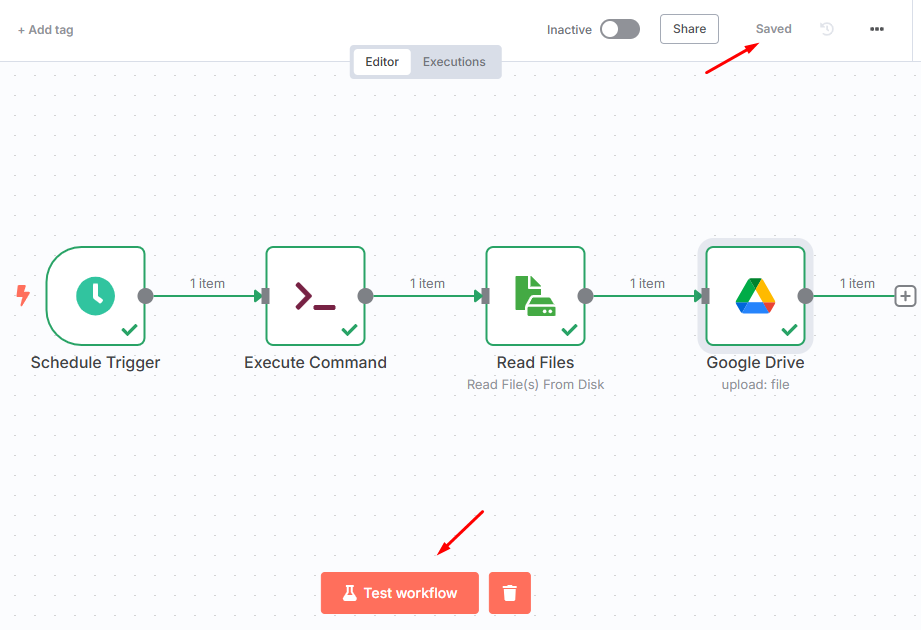Open the Schedule Trigger node

[95, 296]
